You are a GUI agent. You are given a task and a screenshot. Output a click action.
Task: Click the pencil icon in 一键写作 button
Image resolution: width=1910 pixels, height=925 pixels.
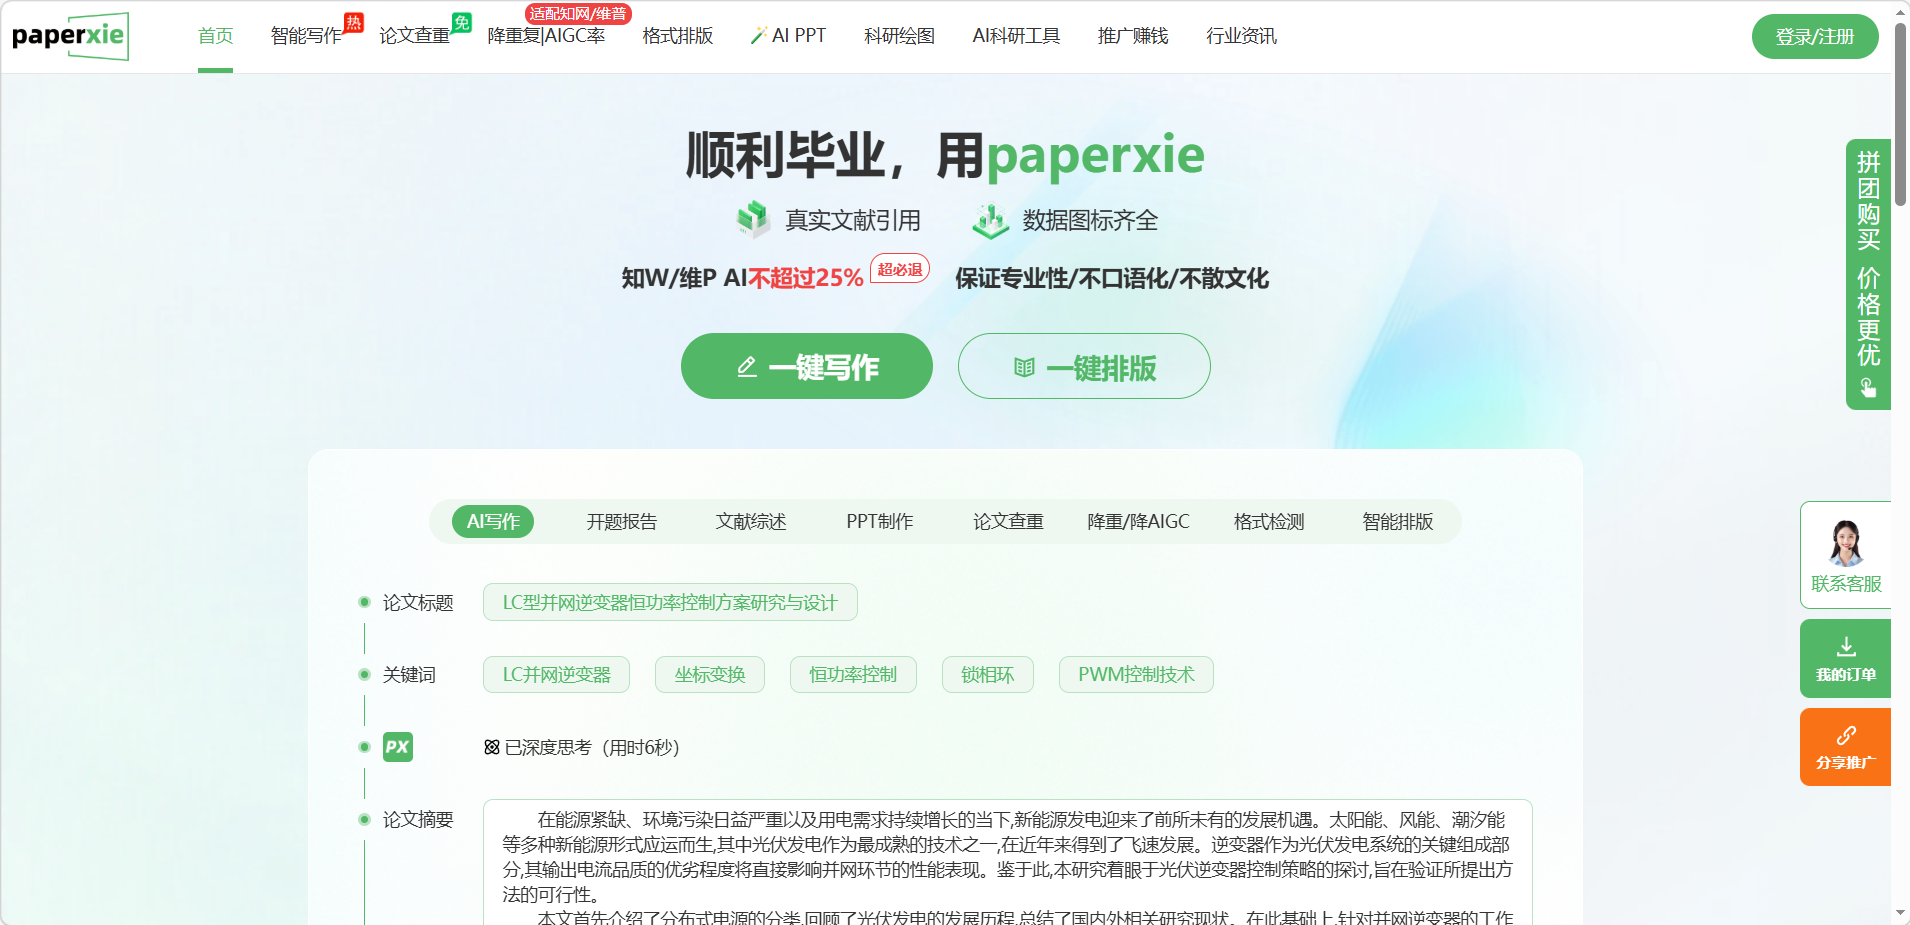tap(747, 367)
